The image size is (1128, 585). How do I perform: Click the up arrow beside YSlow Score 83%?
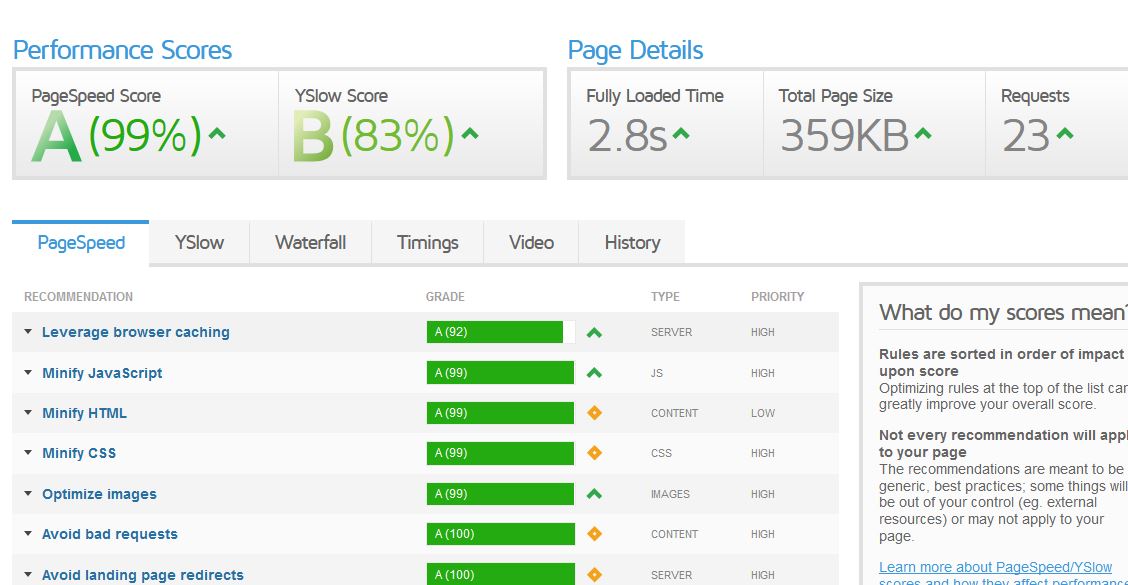point(470,133)
